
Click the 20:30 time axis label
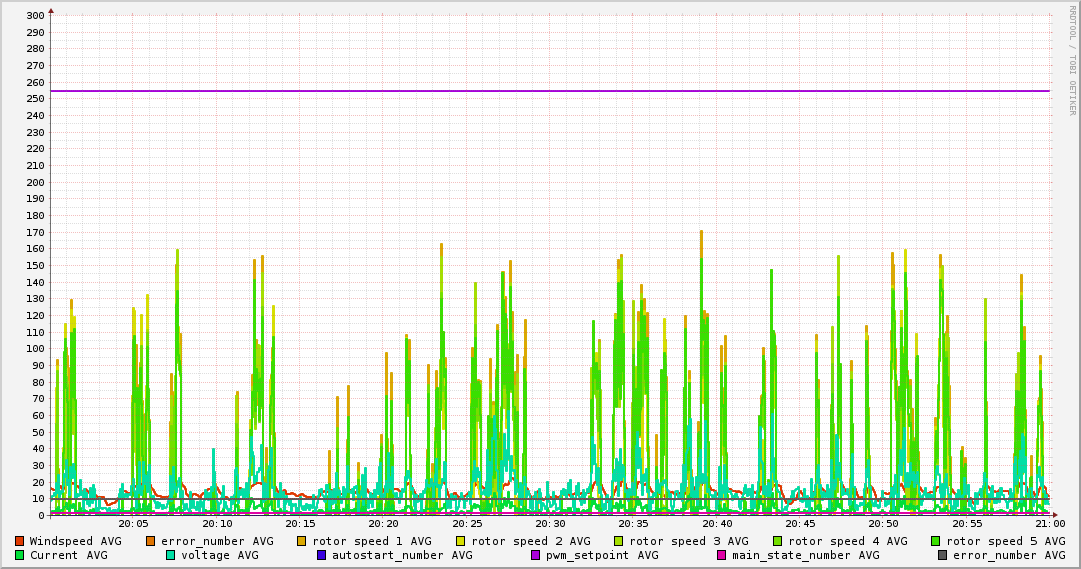click(x=550, y=523)
